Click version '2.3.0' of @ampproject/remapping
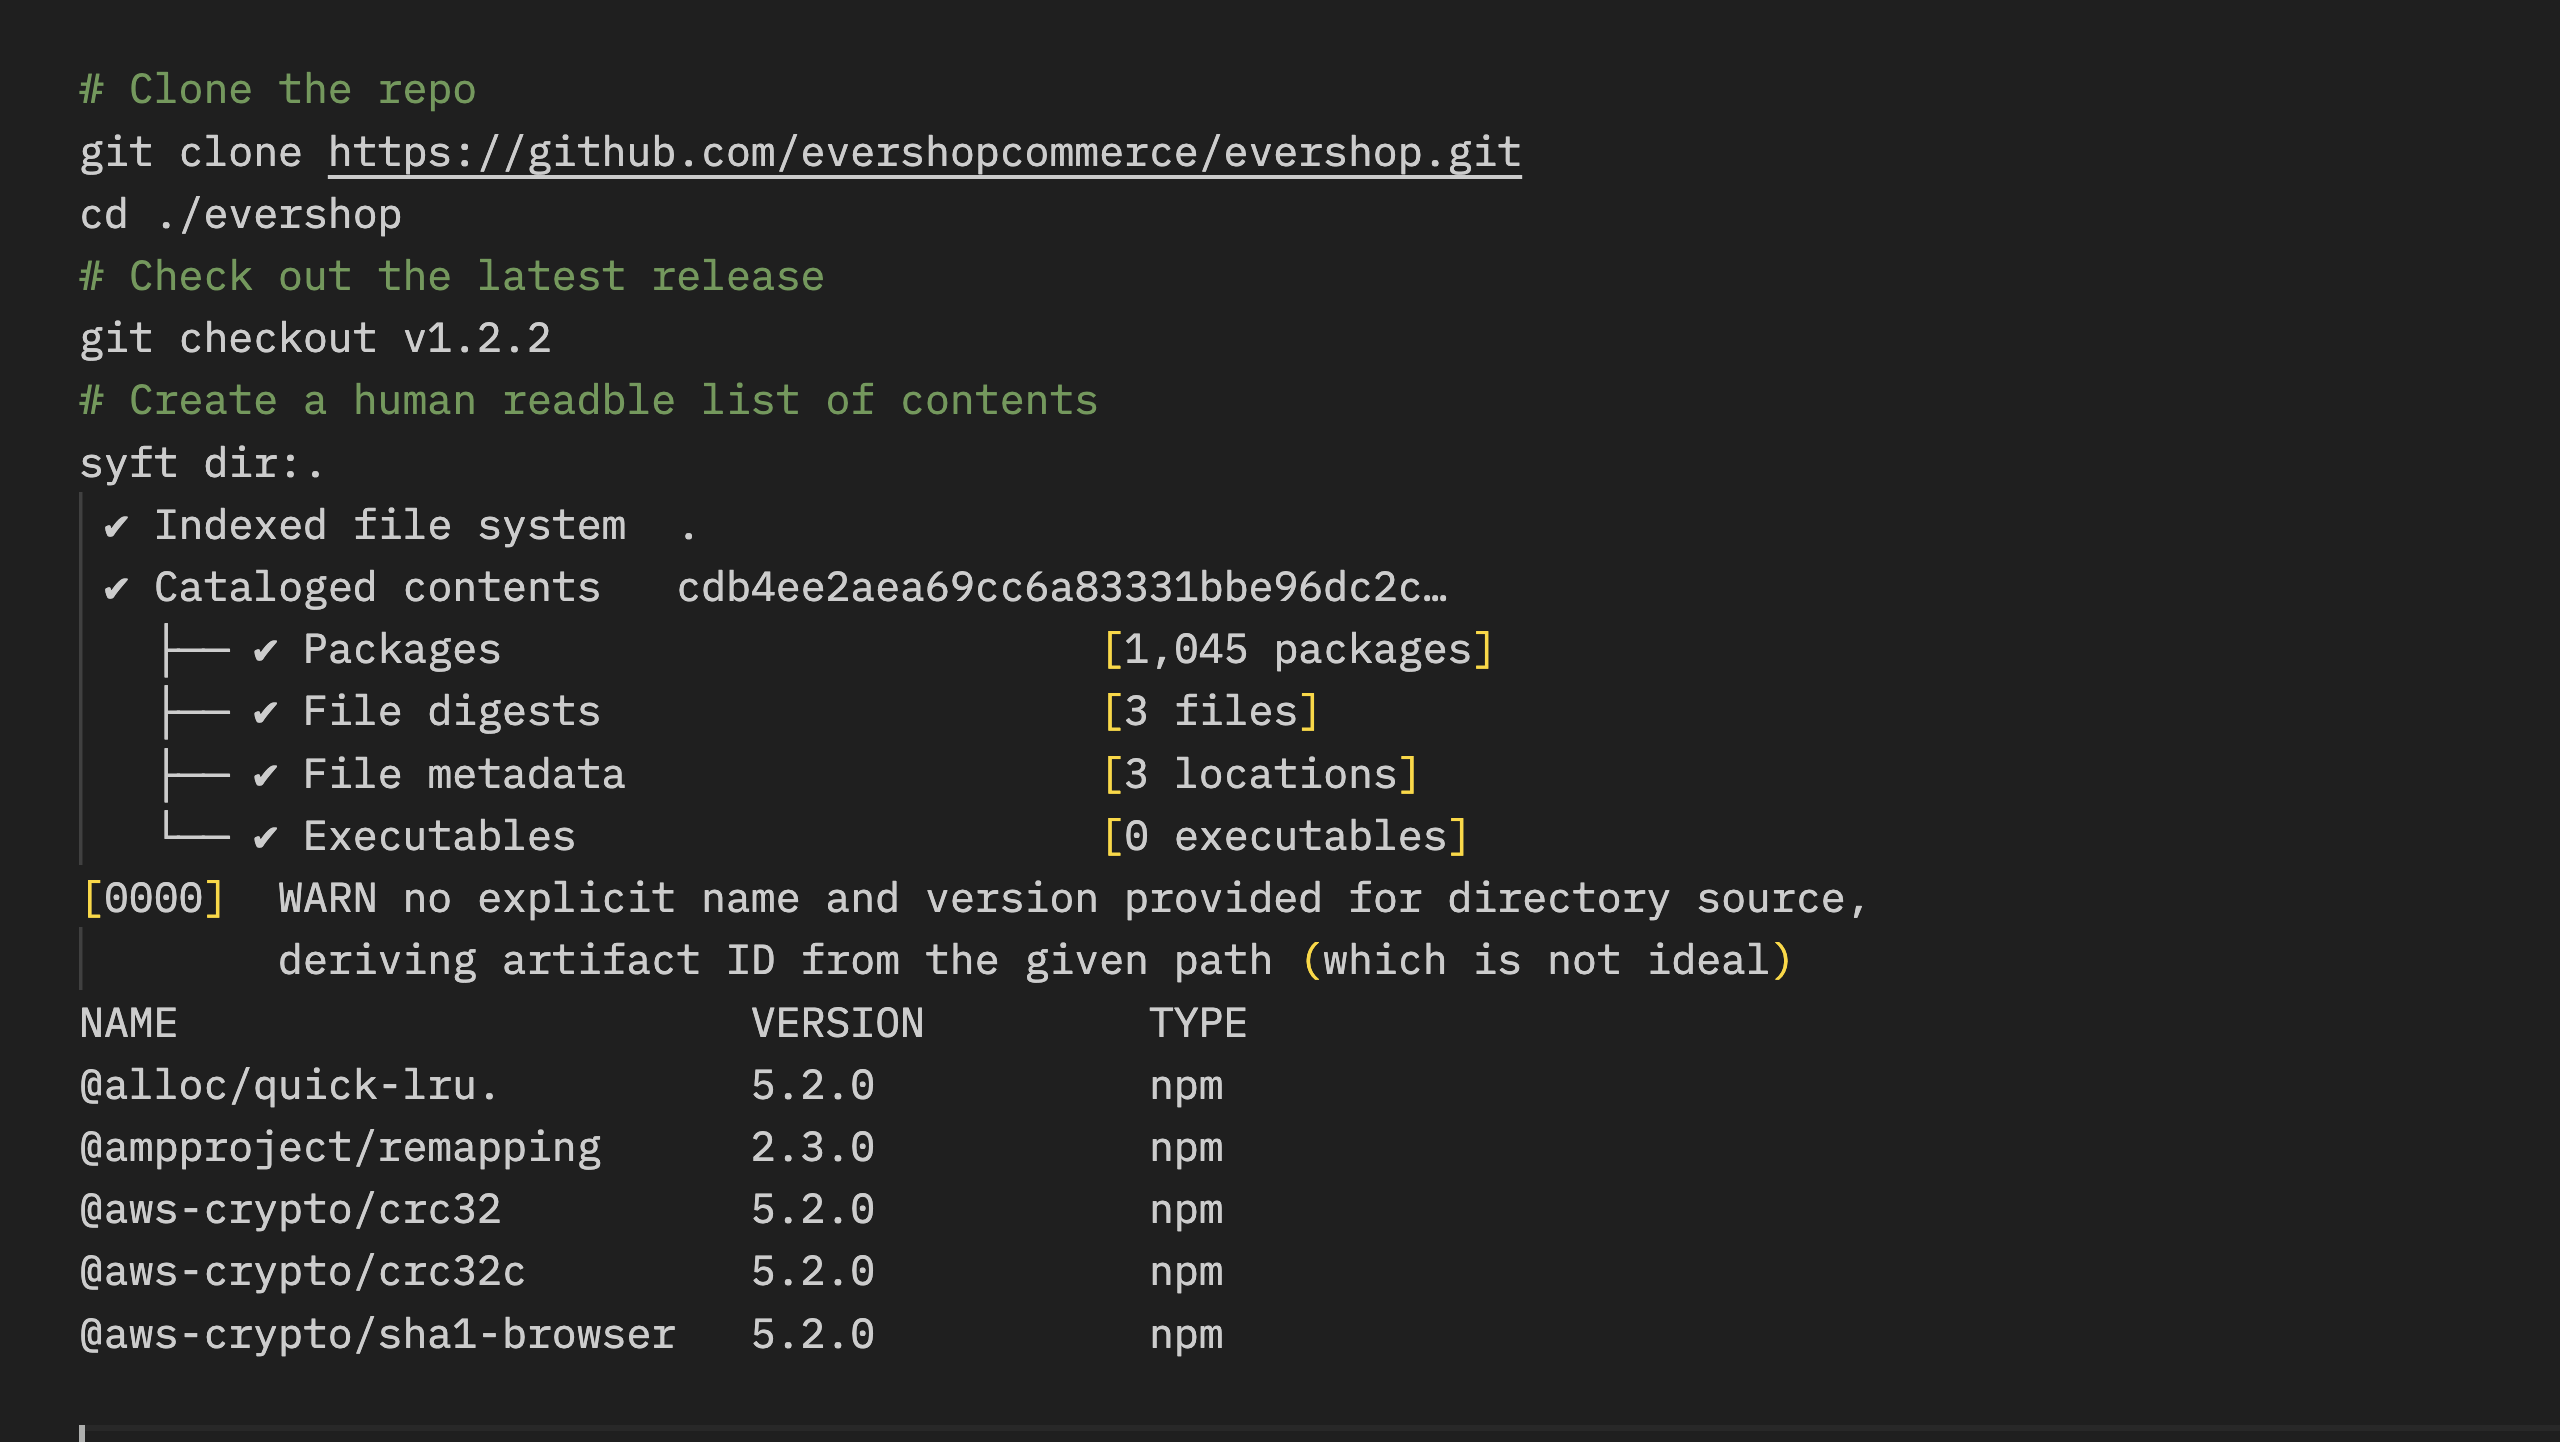 [x=813, y=1148]
